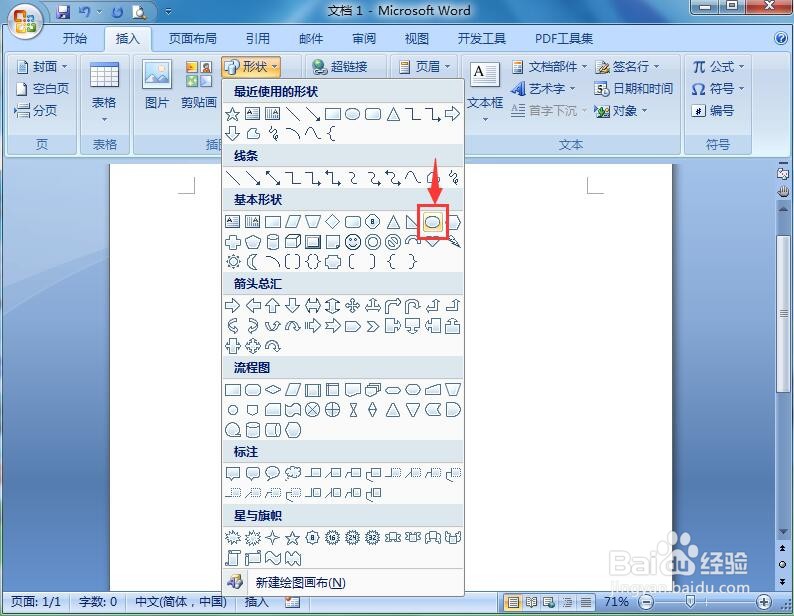Select the 5-point star in Stars and Banners
794x616 pixels.
click(293, 537)
